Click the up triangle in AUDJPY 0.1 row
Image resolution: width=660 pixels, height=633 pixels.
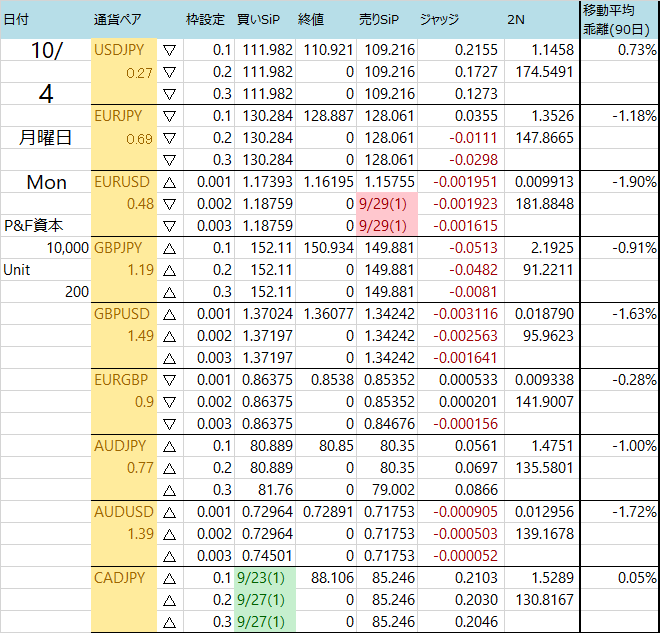pos(169,446)
